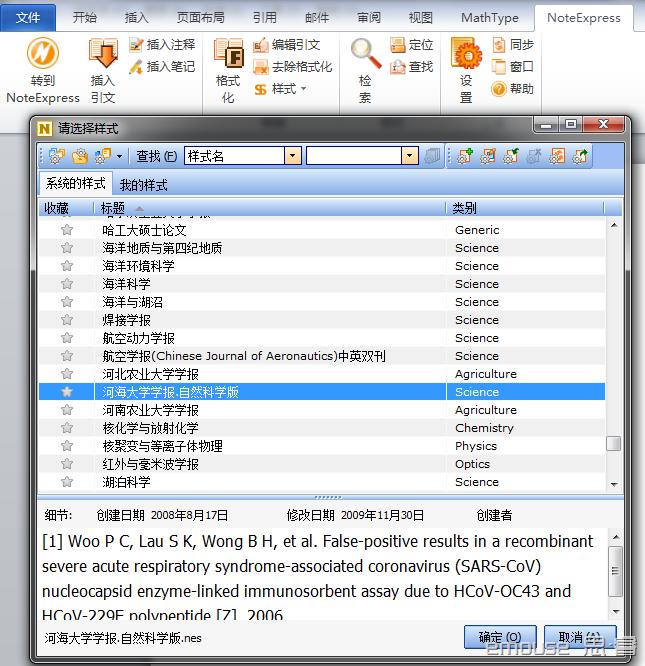
Task: Click Remove Formatting (去除格式化)
Action: [293, 67]
